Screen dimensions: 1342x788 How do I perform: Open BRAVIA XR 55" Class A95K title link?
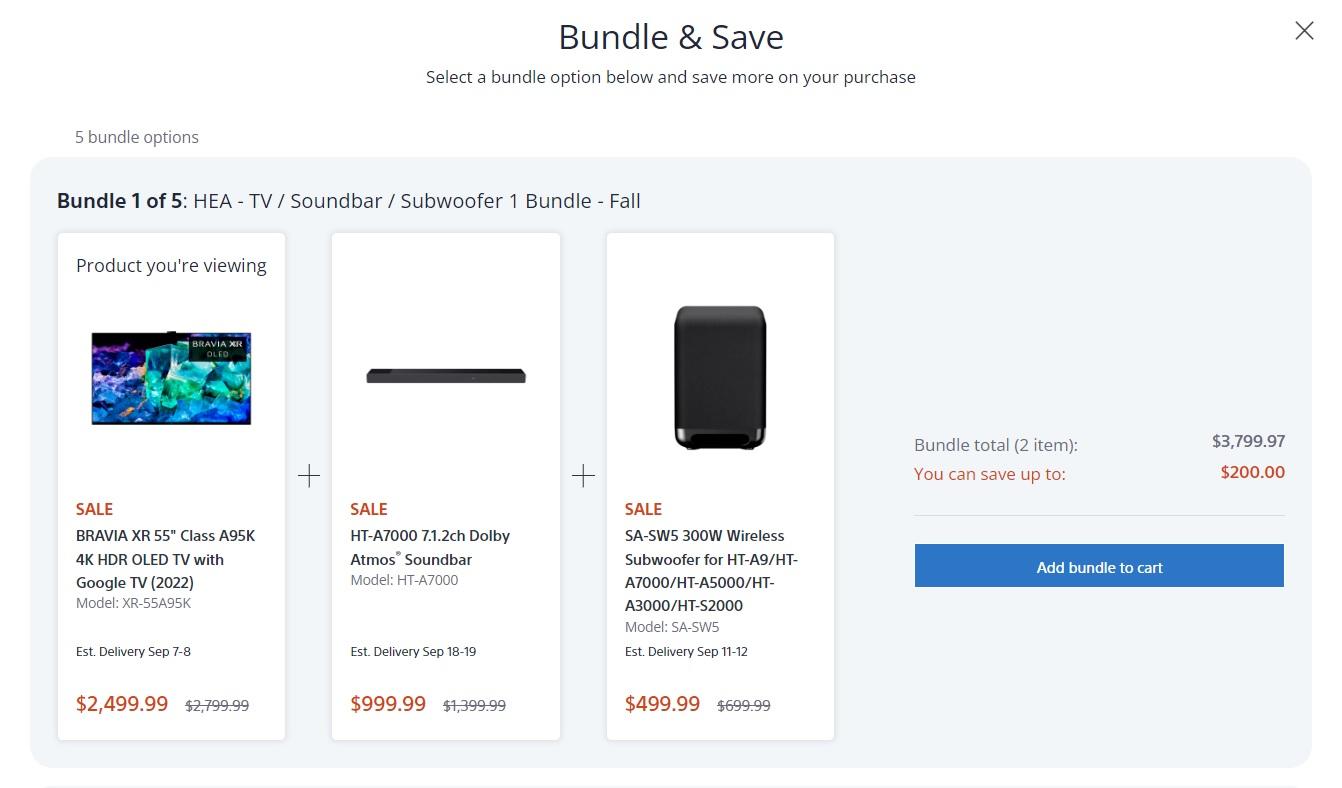[x=165, y=559]
